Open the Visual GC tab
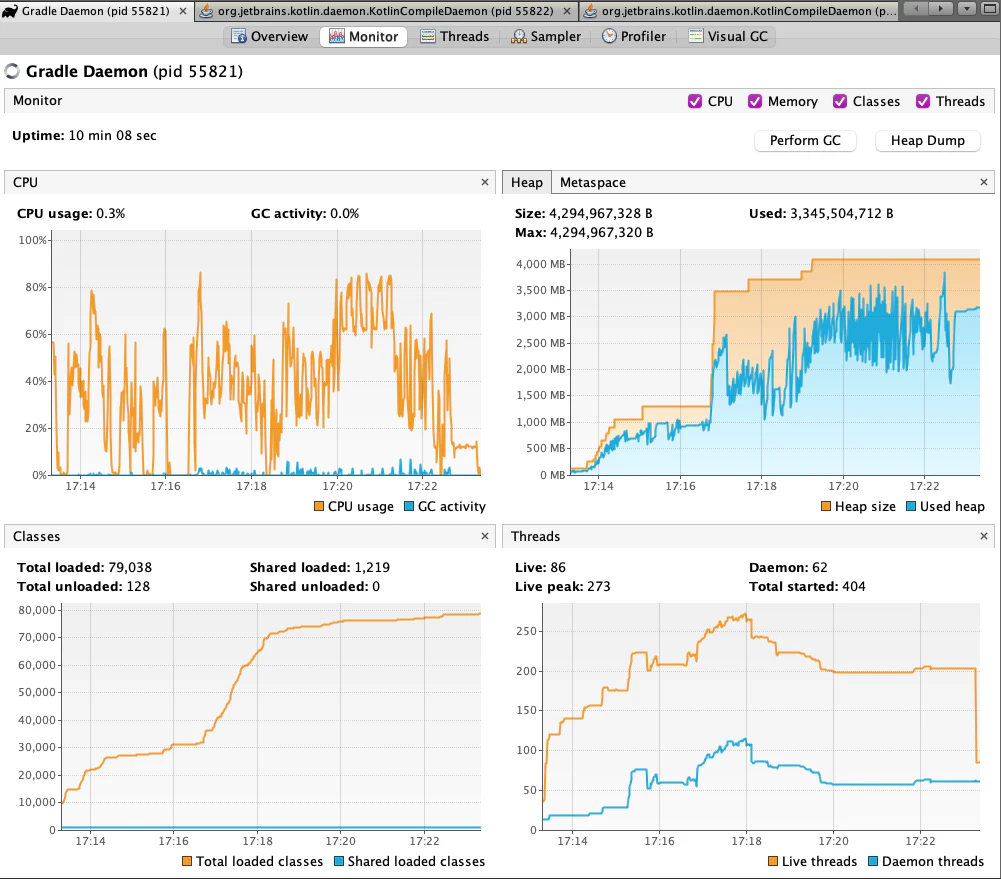 (x=728, y=36)
